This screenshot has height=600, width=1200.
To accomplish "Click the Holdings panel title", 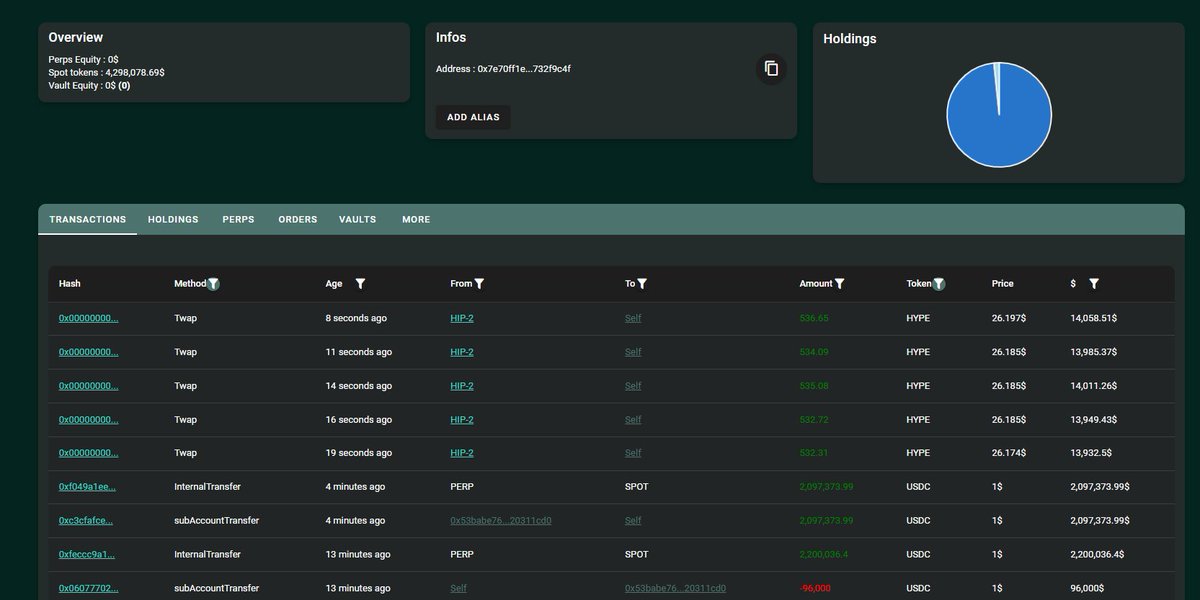I will tap(850, 39).
